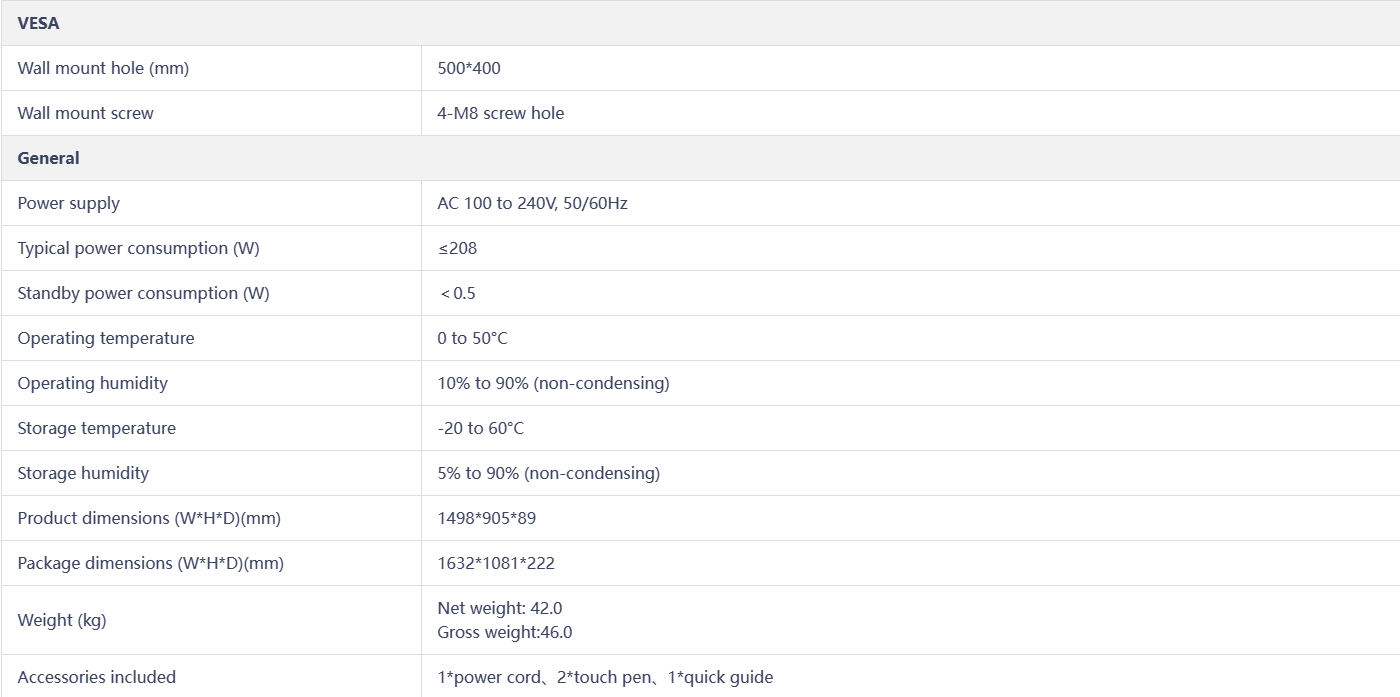Screen dimensions: 1400x697
Task: Select the Wall mount hole (mm) label
Action: [x=103, y=68]
